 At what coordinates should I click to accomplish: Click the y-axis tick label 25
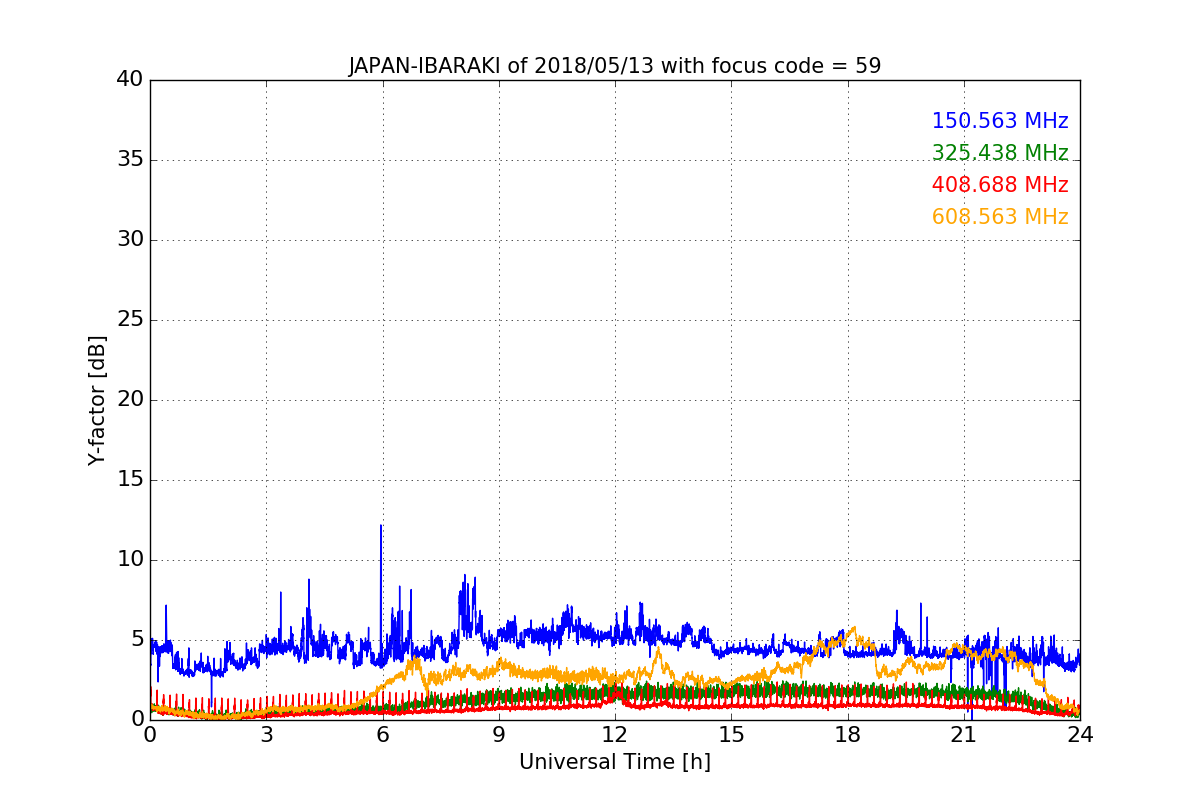coord(130,320)
